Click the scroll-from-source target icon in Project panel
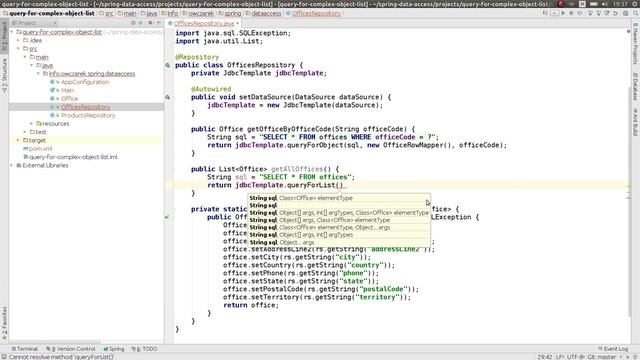Viewport: 640px width, 360px height. 133,23
